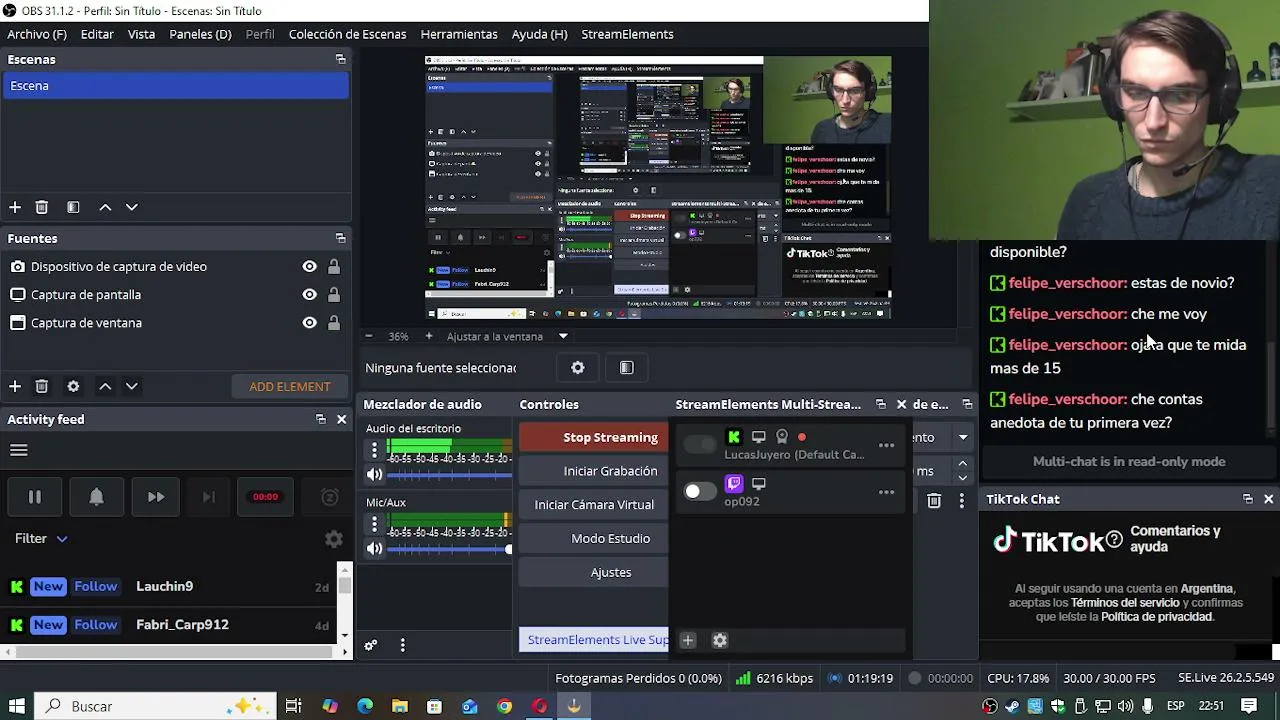Open Multi-Stream settings gear
Screen dimensions: 1280x720
point(720,641)
